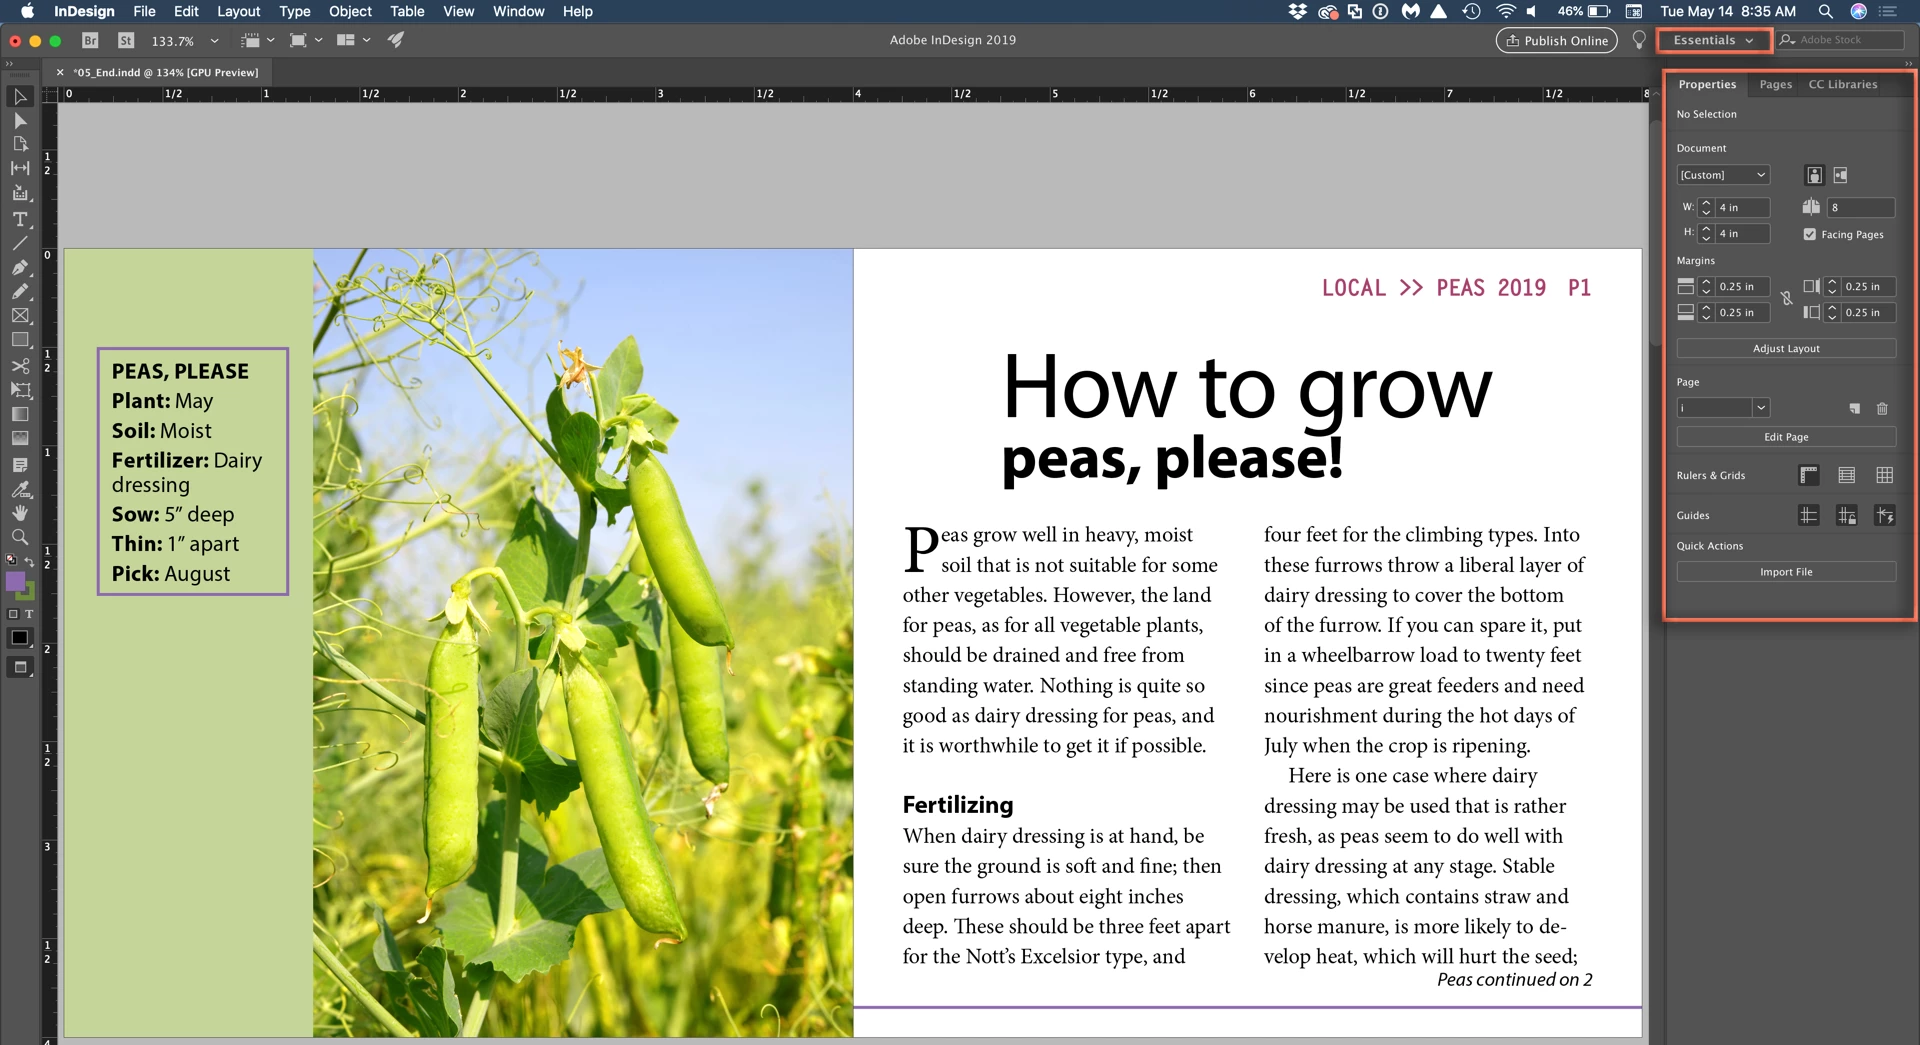Choose the Rectangle shape tool

pos(20,340)
